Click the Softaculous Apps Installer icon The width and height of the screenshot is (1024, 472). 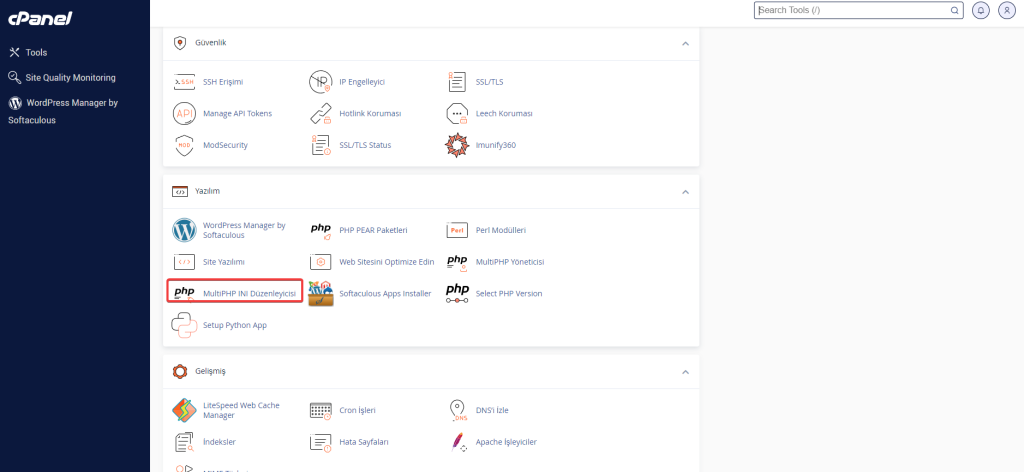point(320,294)
